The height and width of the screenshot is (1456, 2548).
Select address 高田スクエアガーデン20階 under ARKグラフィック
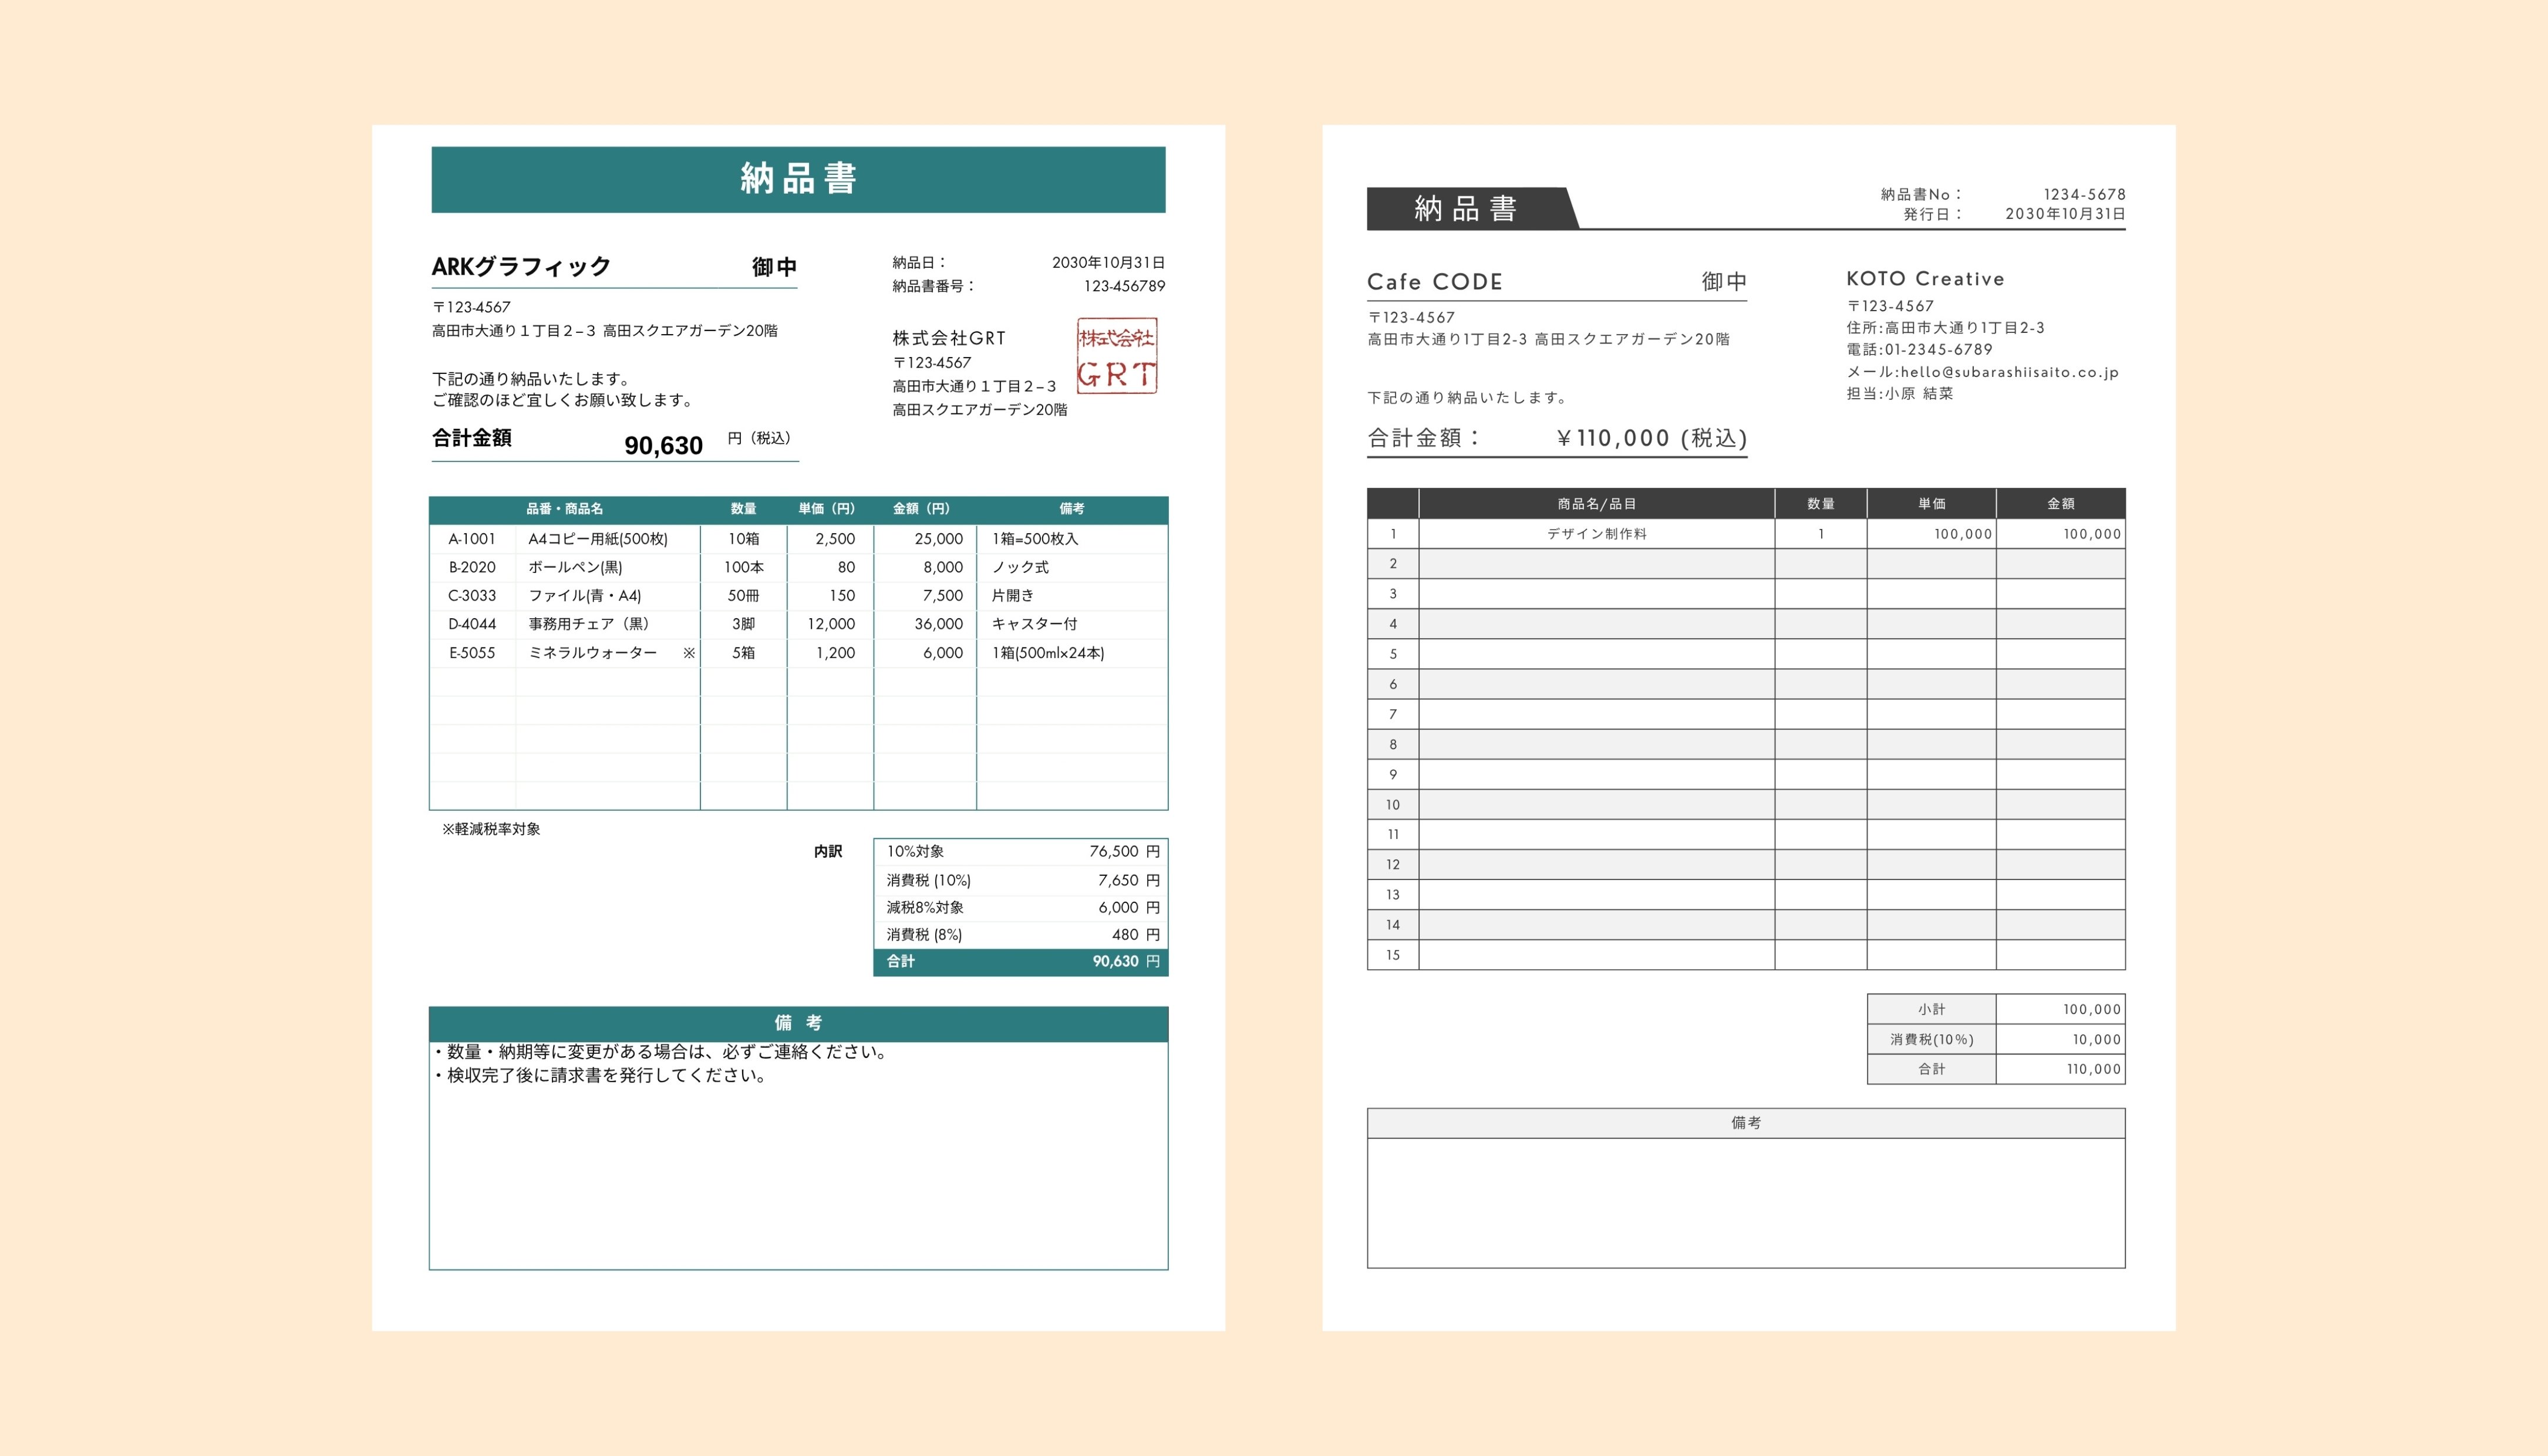pos(690,331)
